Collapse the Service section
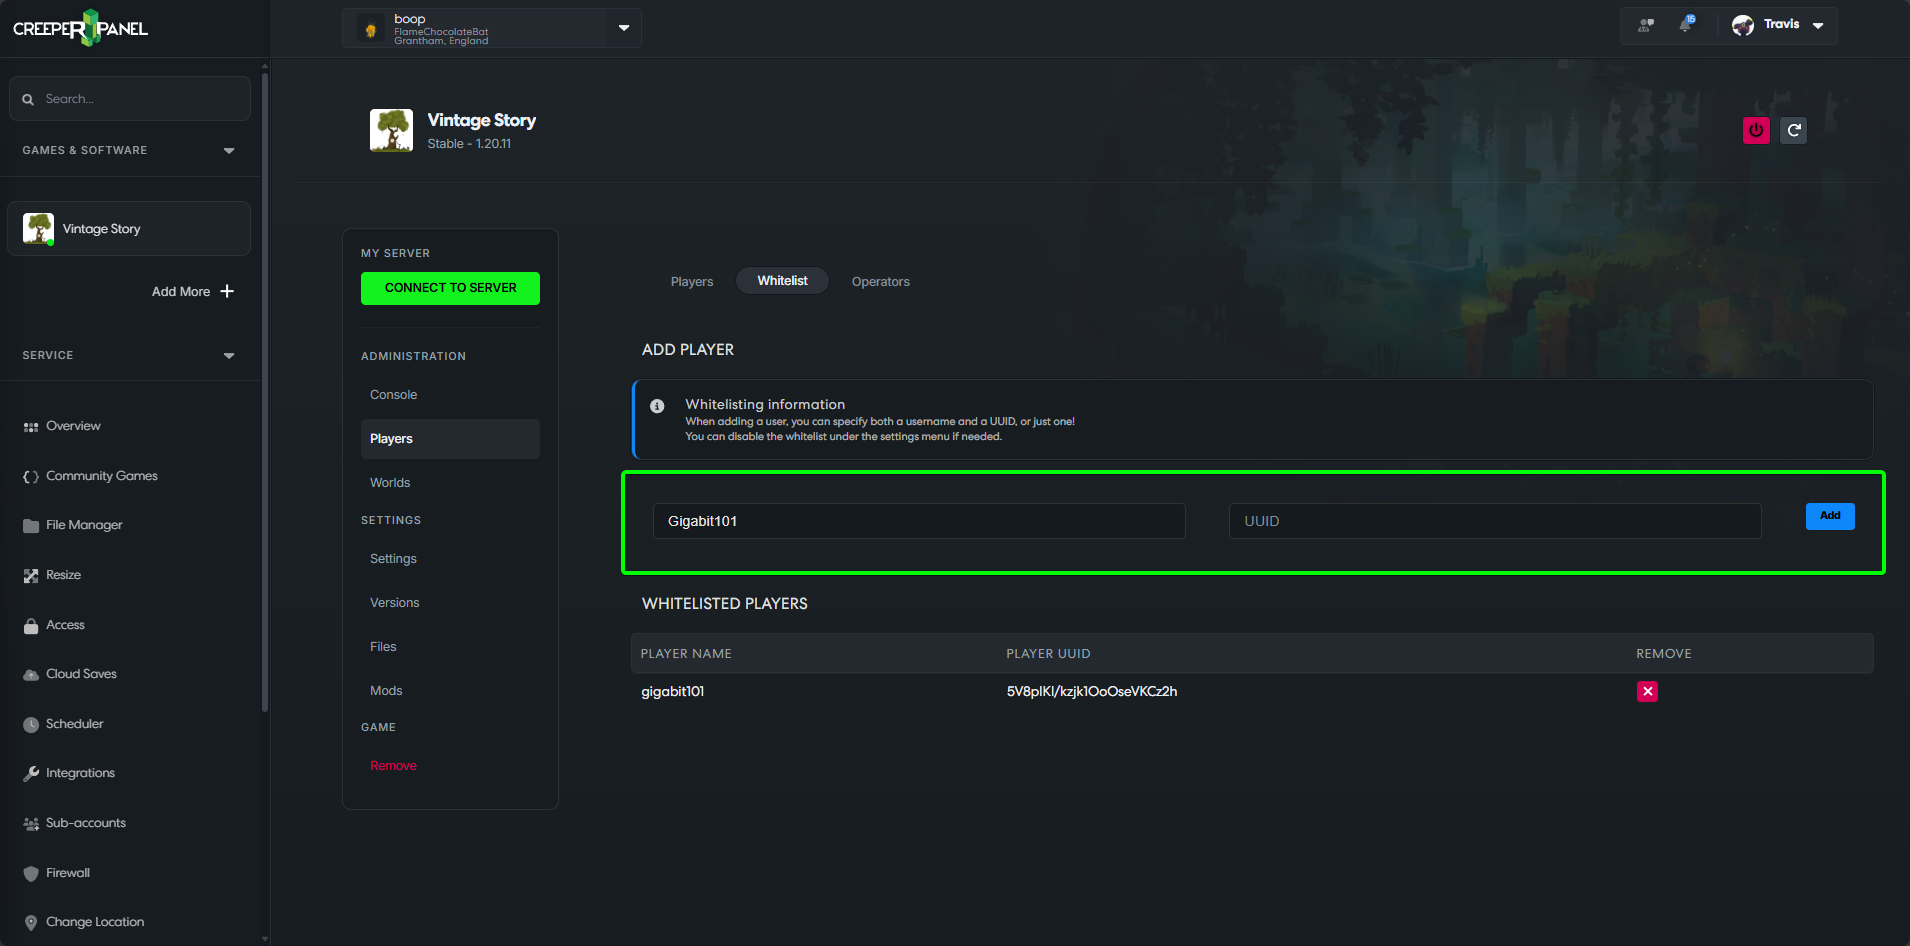This screenshot has width=1910, height=946. point(229,355)
